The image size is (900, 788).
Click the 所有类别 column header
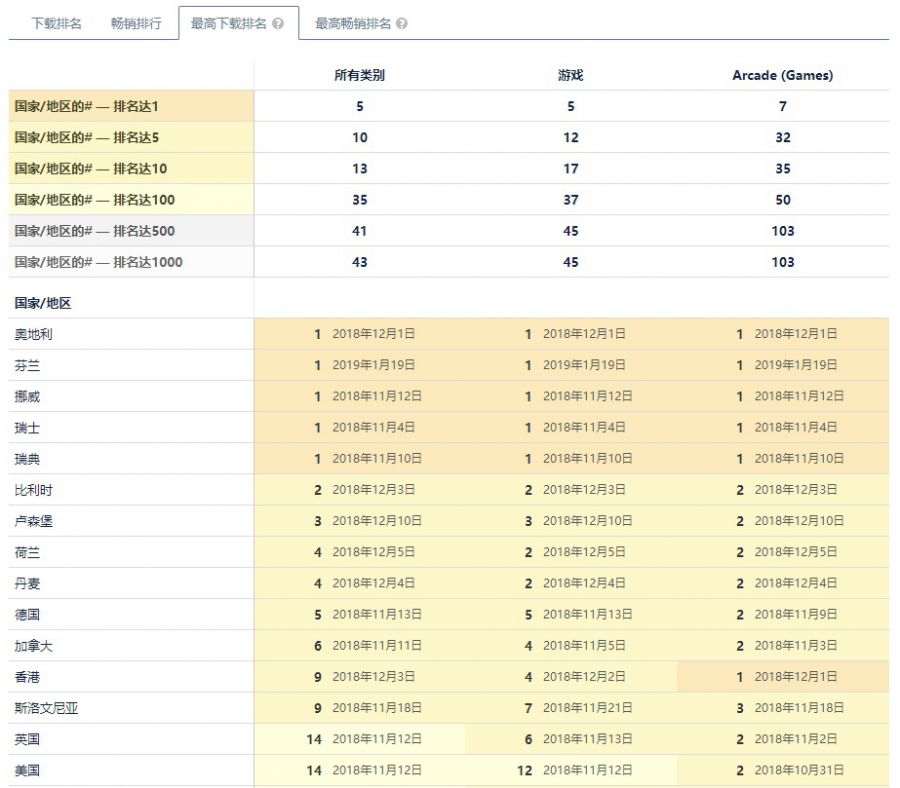click(359, 75)
